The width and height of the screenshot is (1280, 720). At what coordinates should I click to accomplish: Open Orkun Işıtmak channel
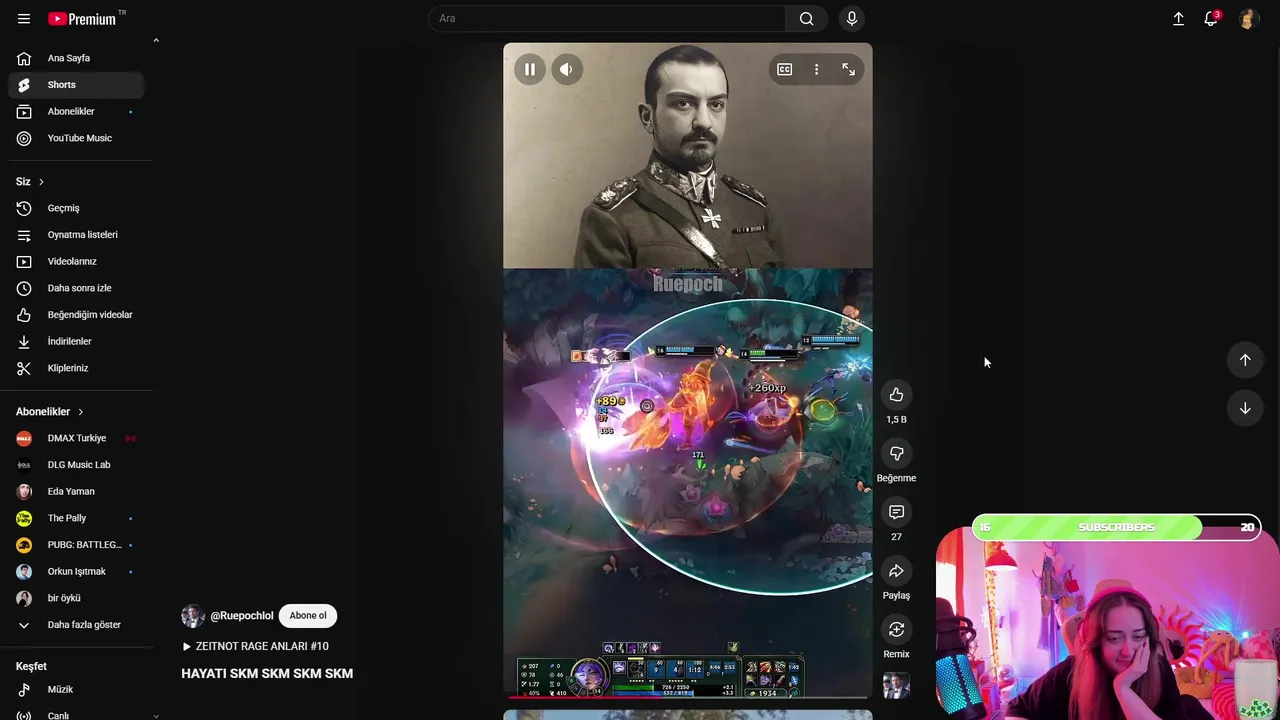pos(76,571)
